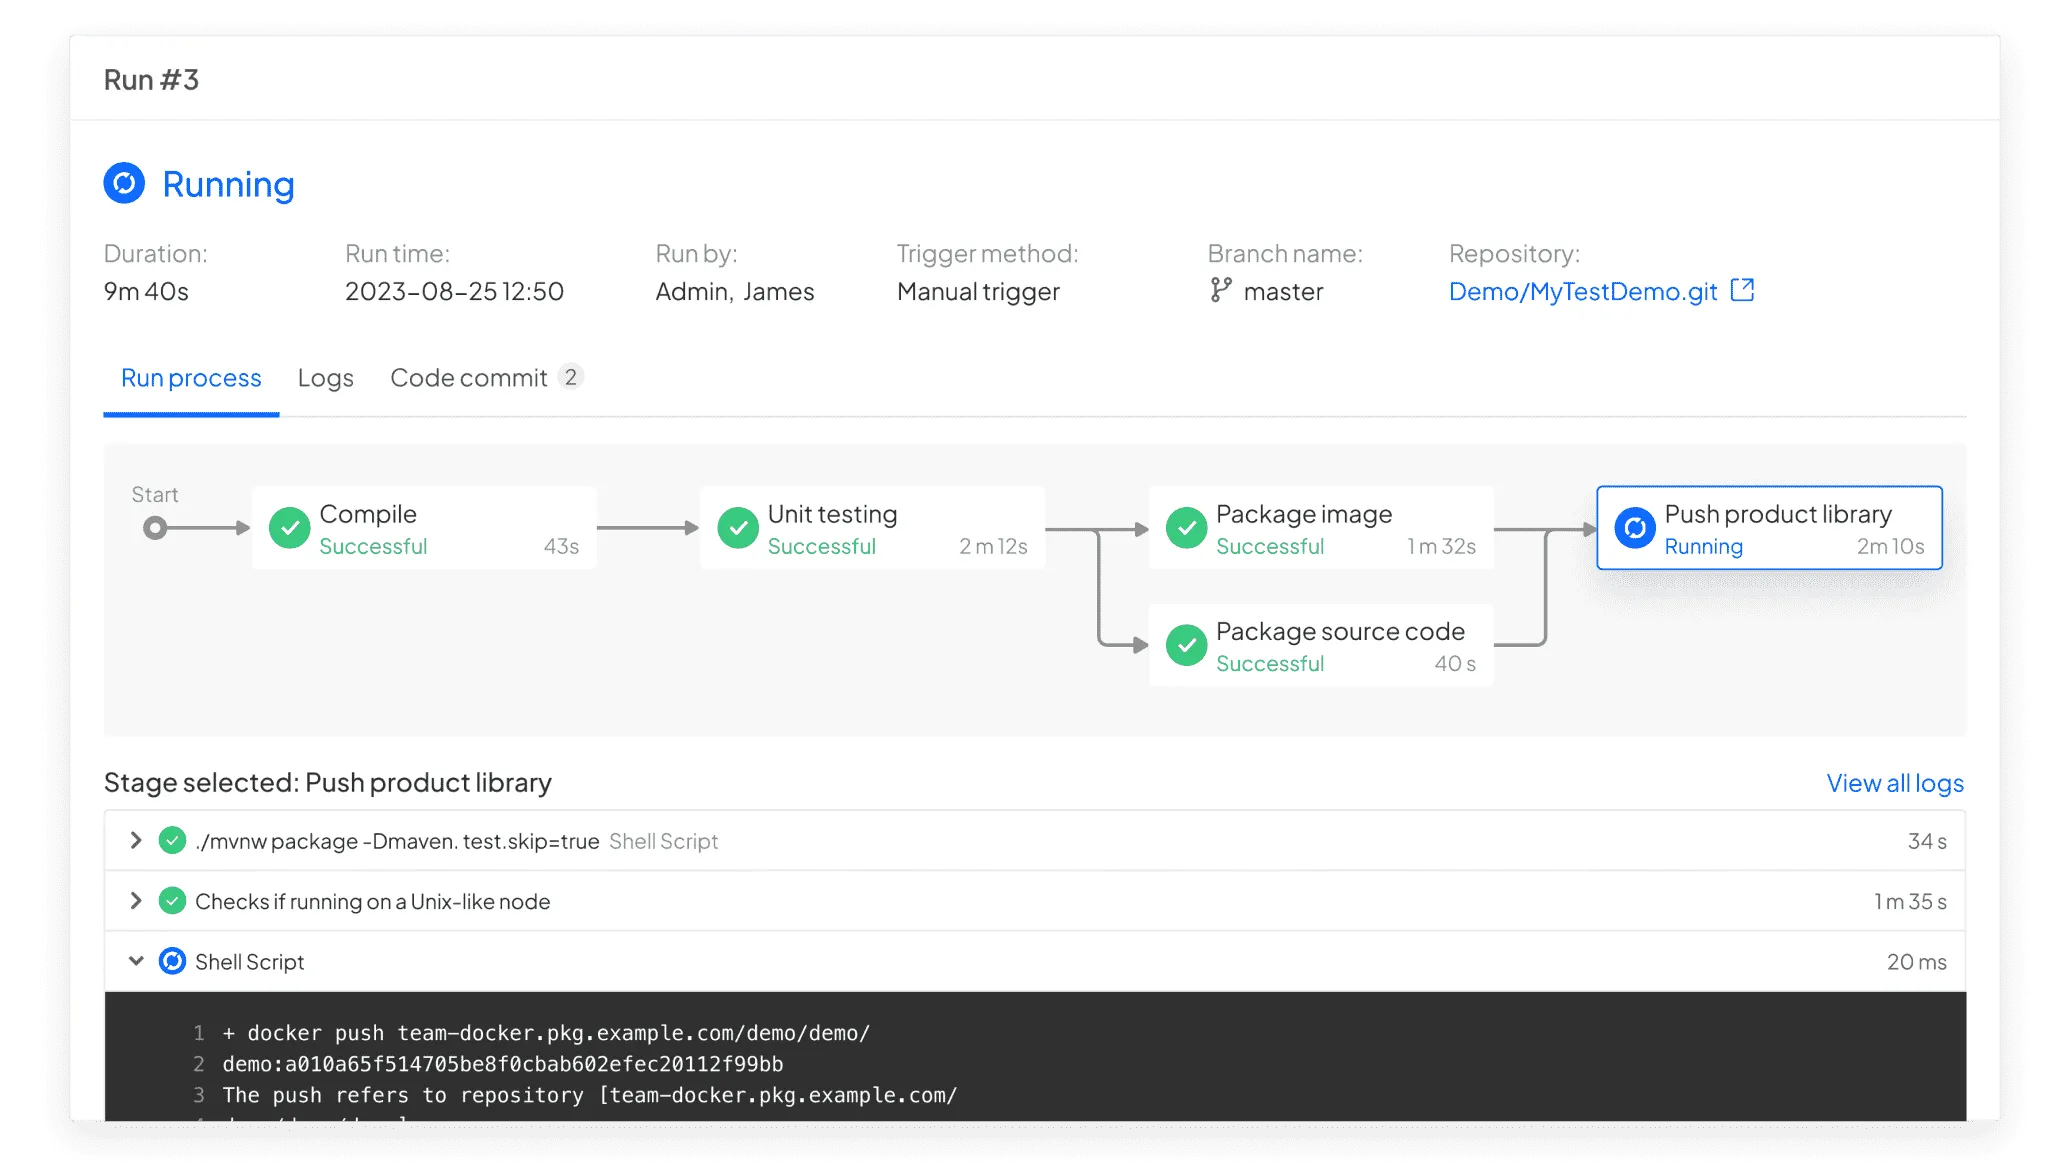Select the Run process tab
The image size is (2070, 1167).
click(191, 378)
